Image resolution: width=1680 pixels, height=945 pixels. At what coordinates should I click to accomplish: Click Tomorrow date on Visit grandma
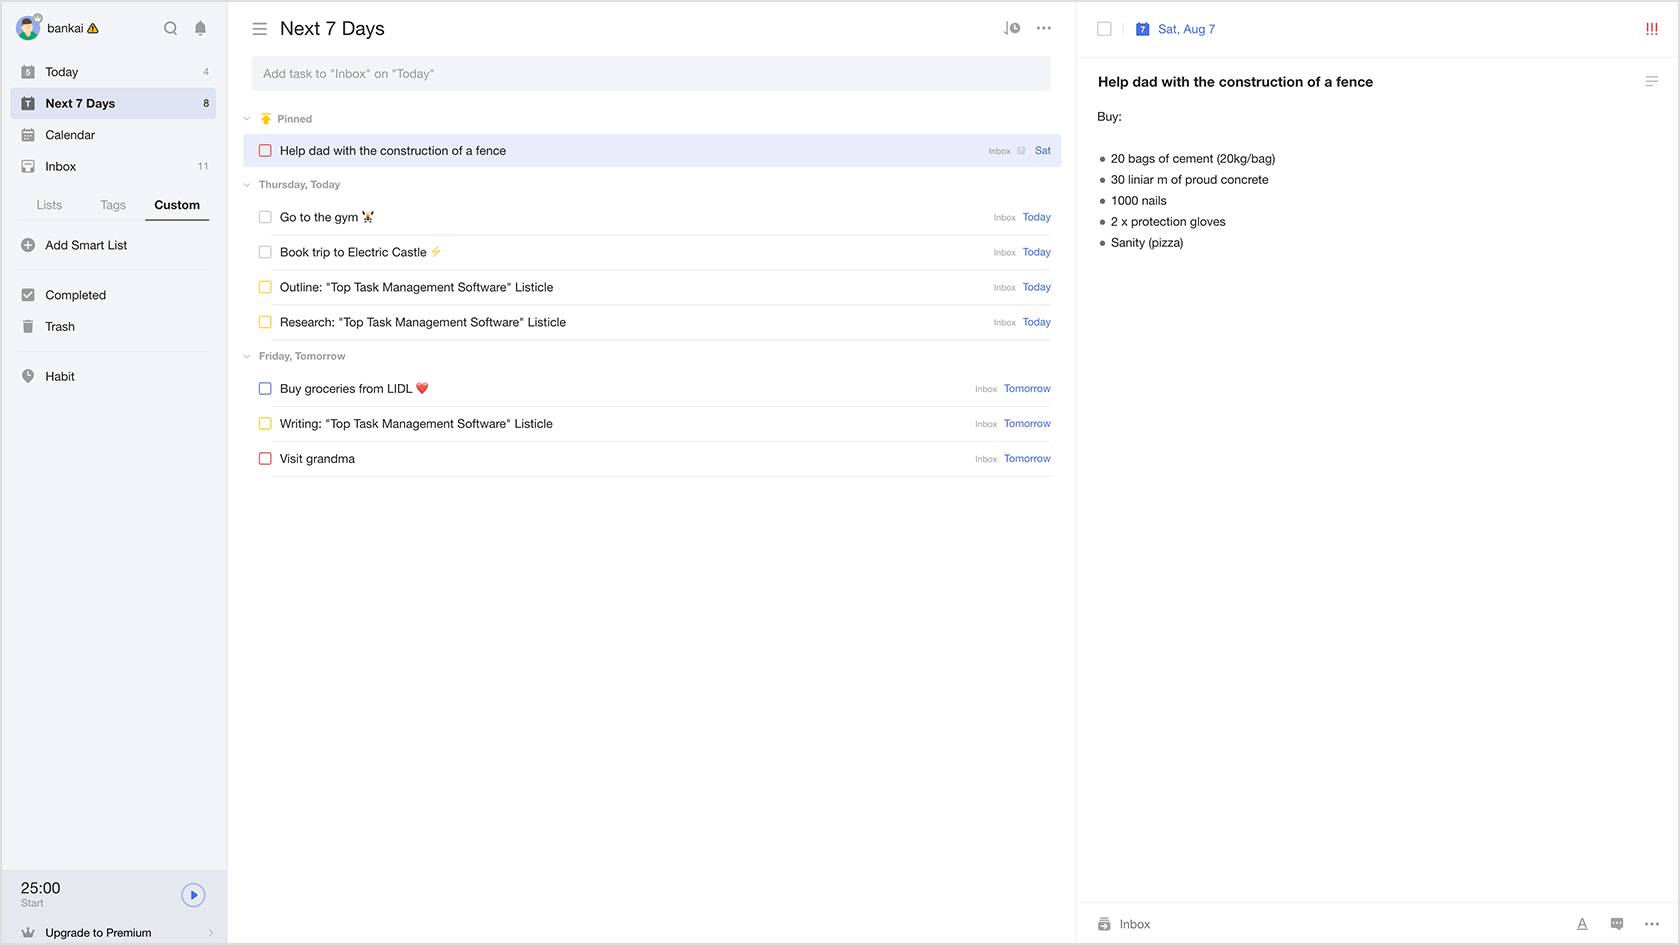pyautogui.click(x=1027, y=459)
